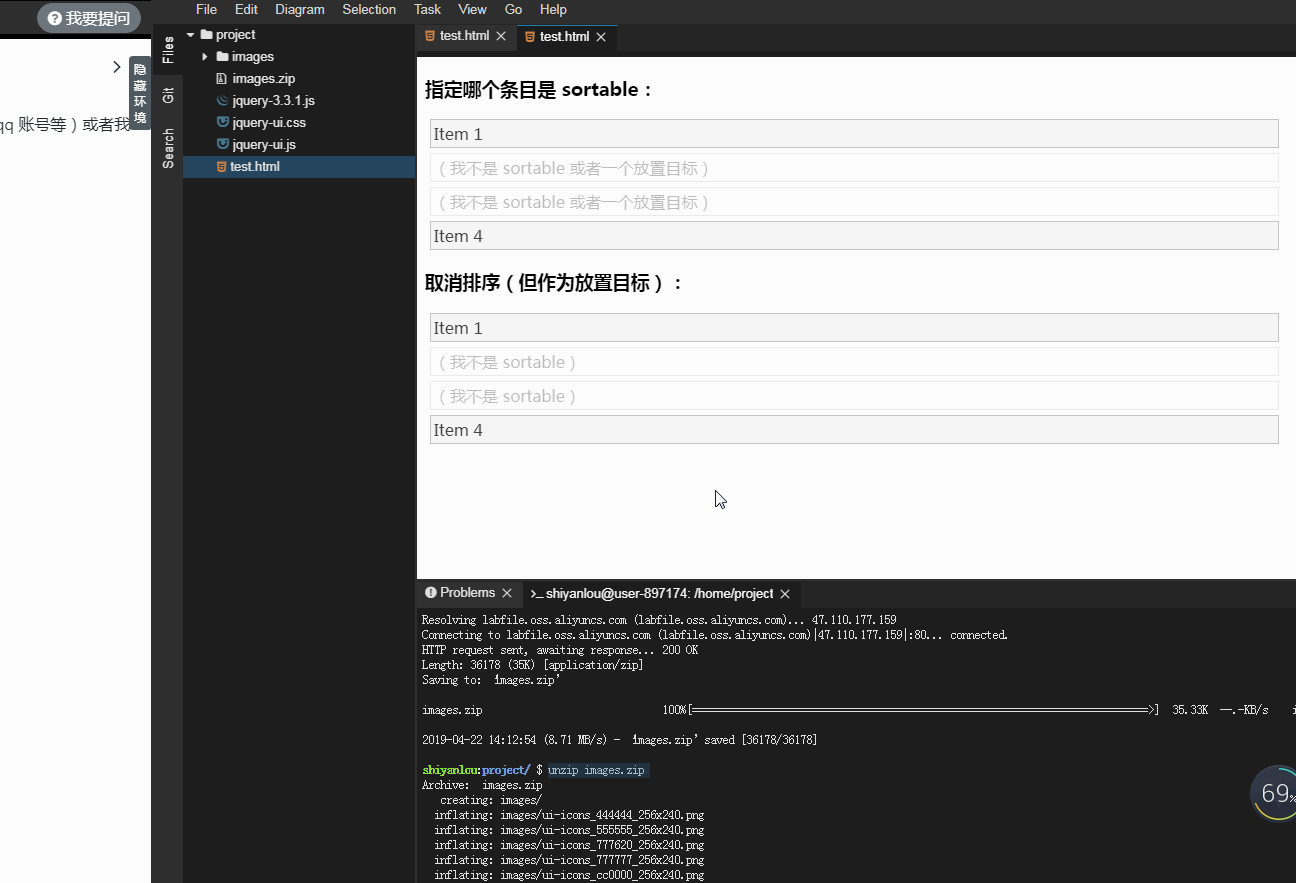Image resolution: width=1296 pixels, height=883 pixels.
Task: Select images.zip in the file tree
Action: (x=299, y=79)
